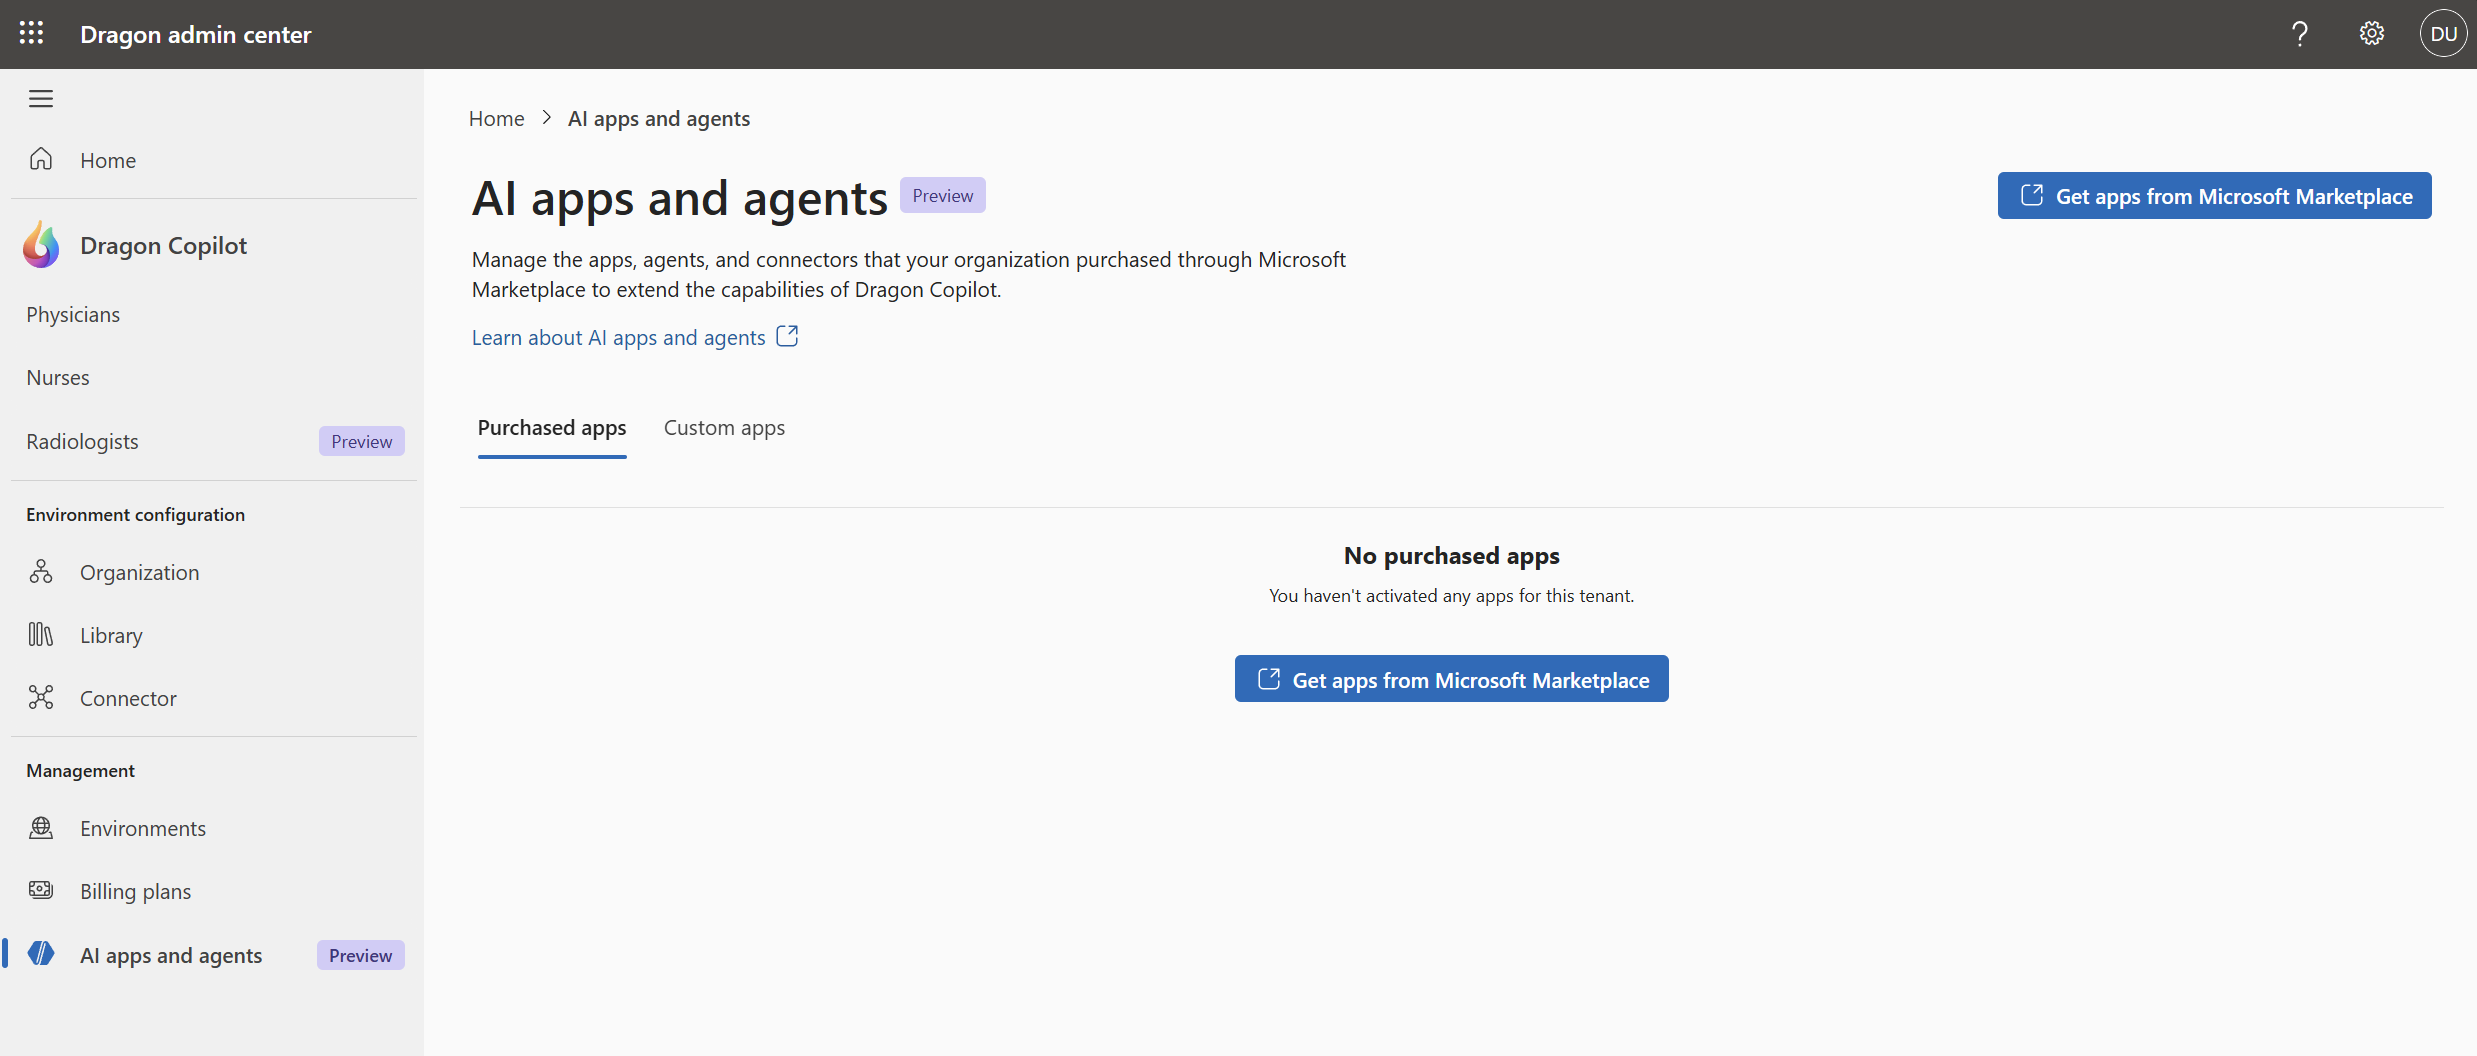
Task: Click the Environment configuration section label
Action: click(x=135, y=515)
